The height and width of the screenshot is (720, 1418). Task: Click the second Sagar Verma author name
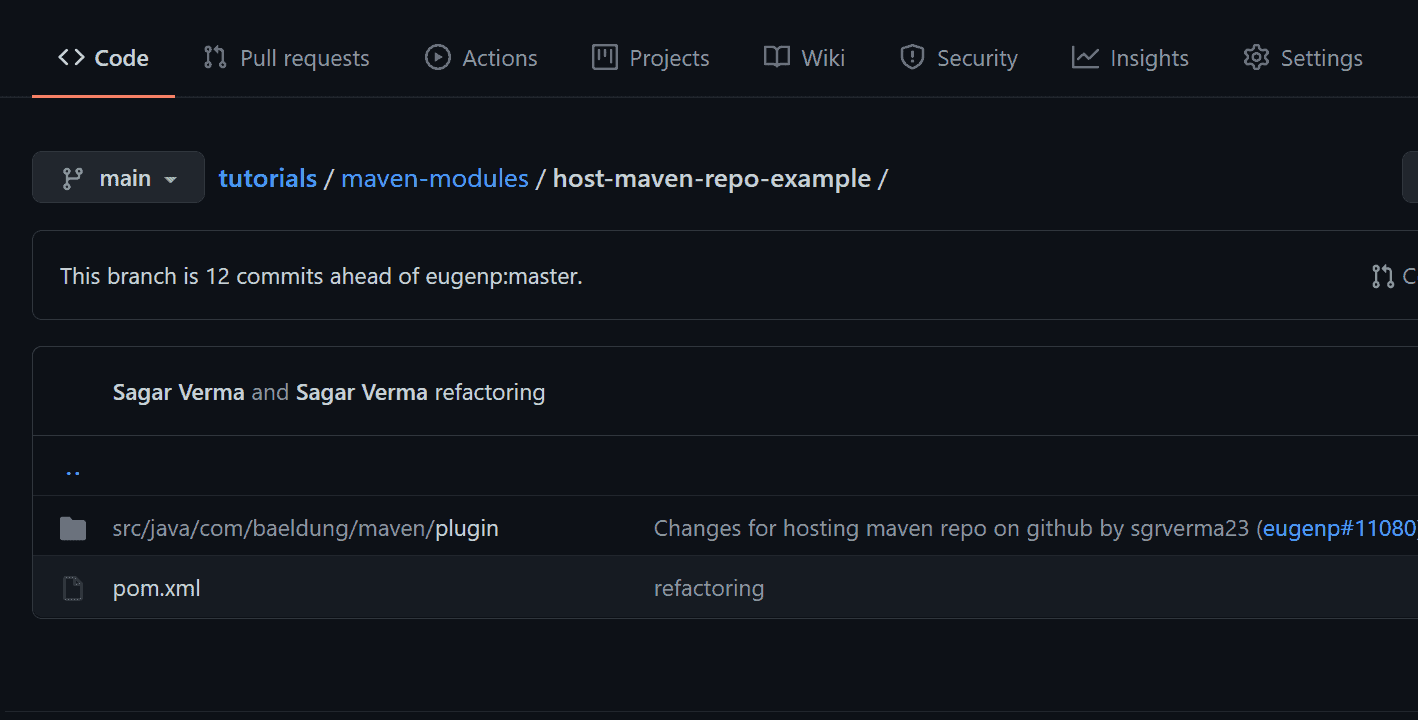pyautogui.click(x=362, y=392)
